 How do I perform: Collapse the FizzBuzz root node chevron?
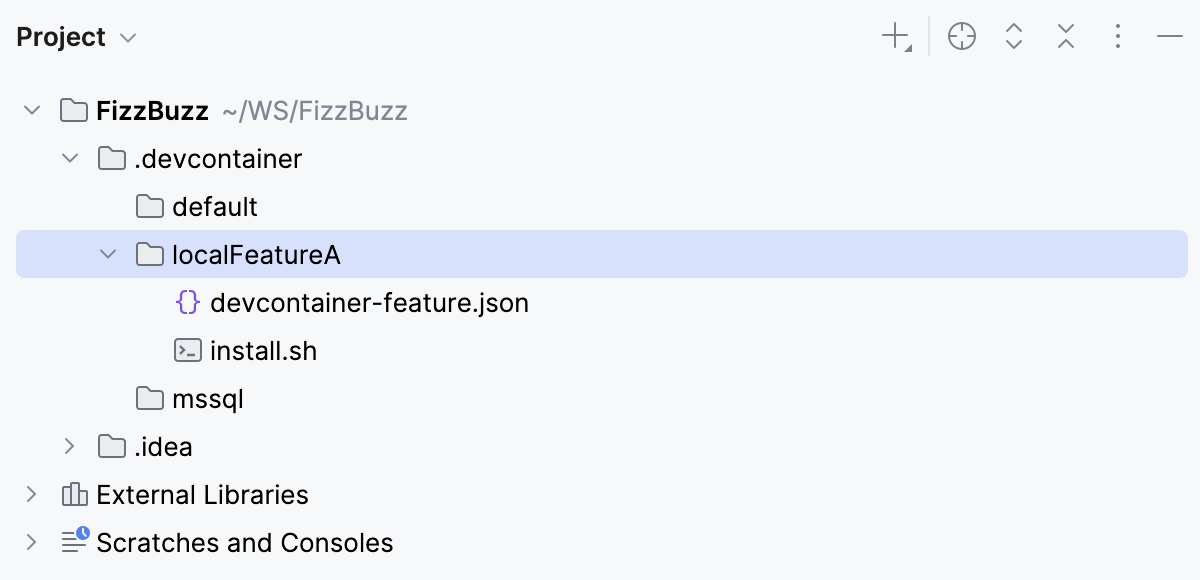(x=31, y=110)
